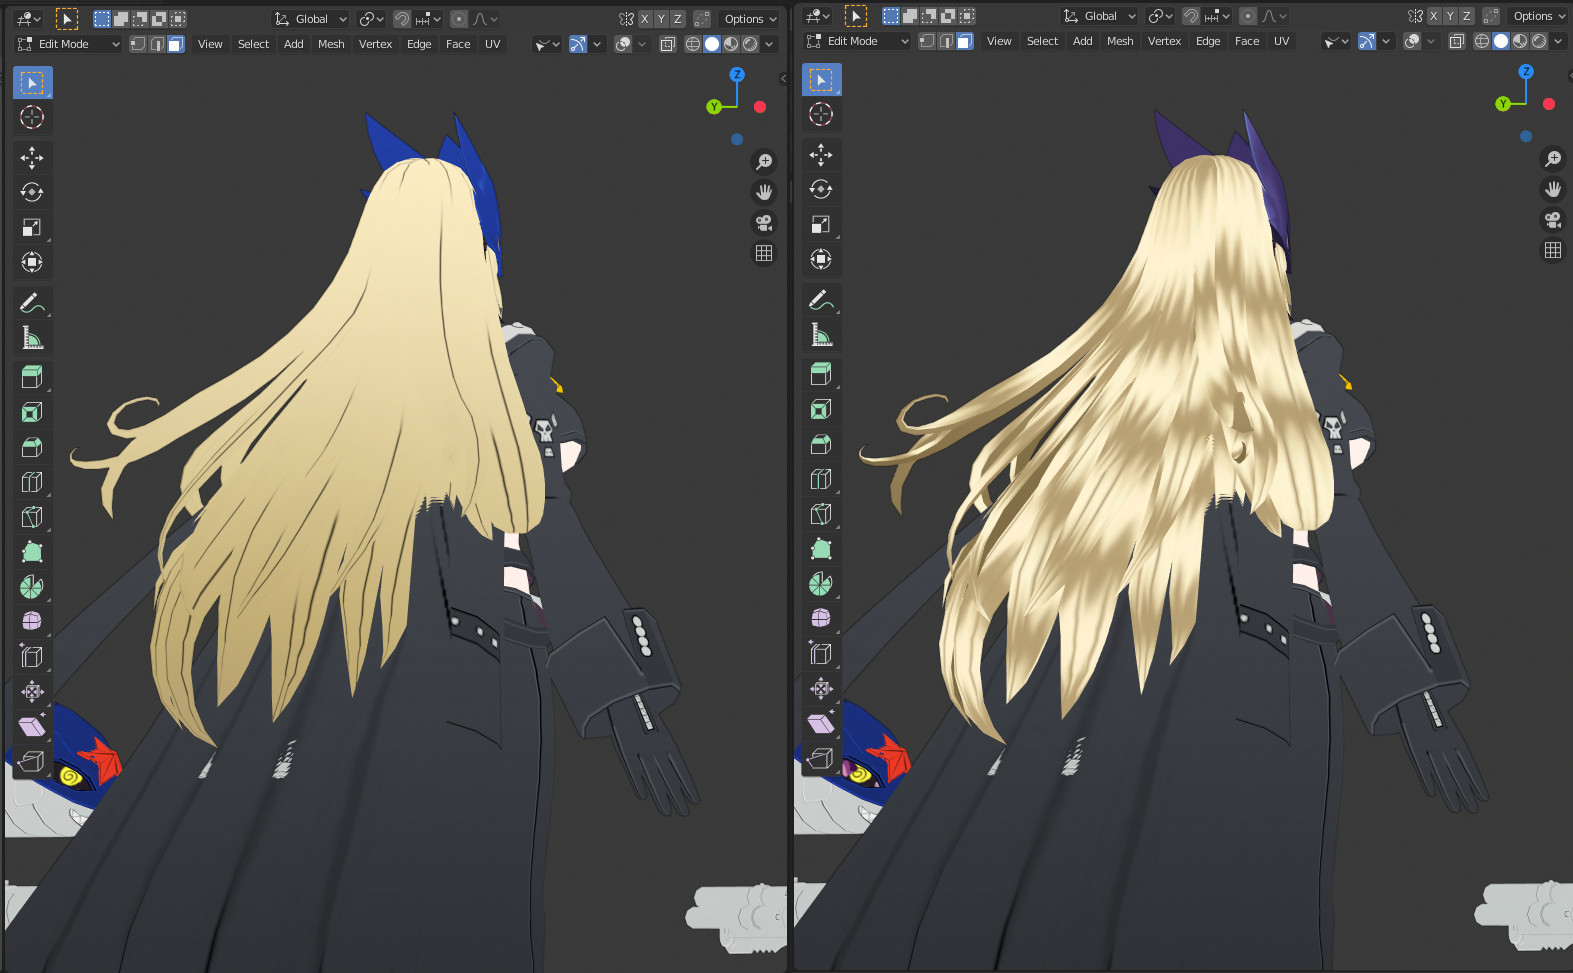Select the Spin tool in right viewport toolbar
The height and width of the screenshot is (973, 1573).
(821, 584)
